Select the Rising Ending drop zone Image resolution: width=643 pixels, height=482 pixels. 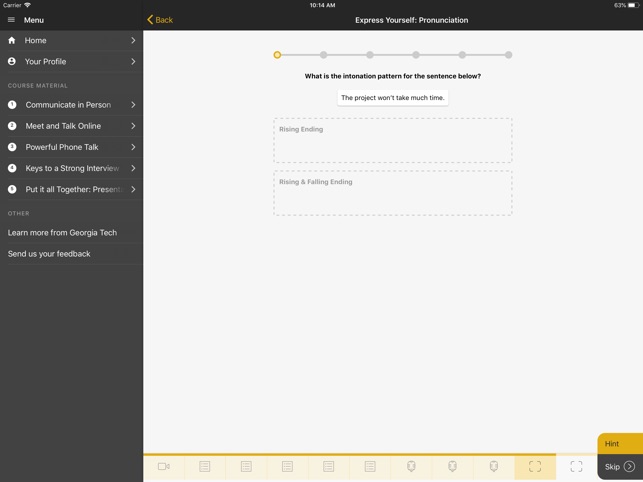tap(392, 141)
